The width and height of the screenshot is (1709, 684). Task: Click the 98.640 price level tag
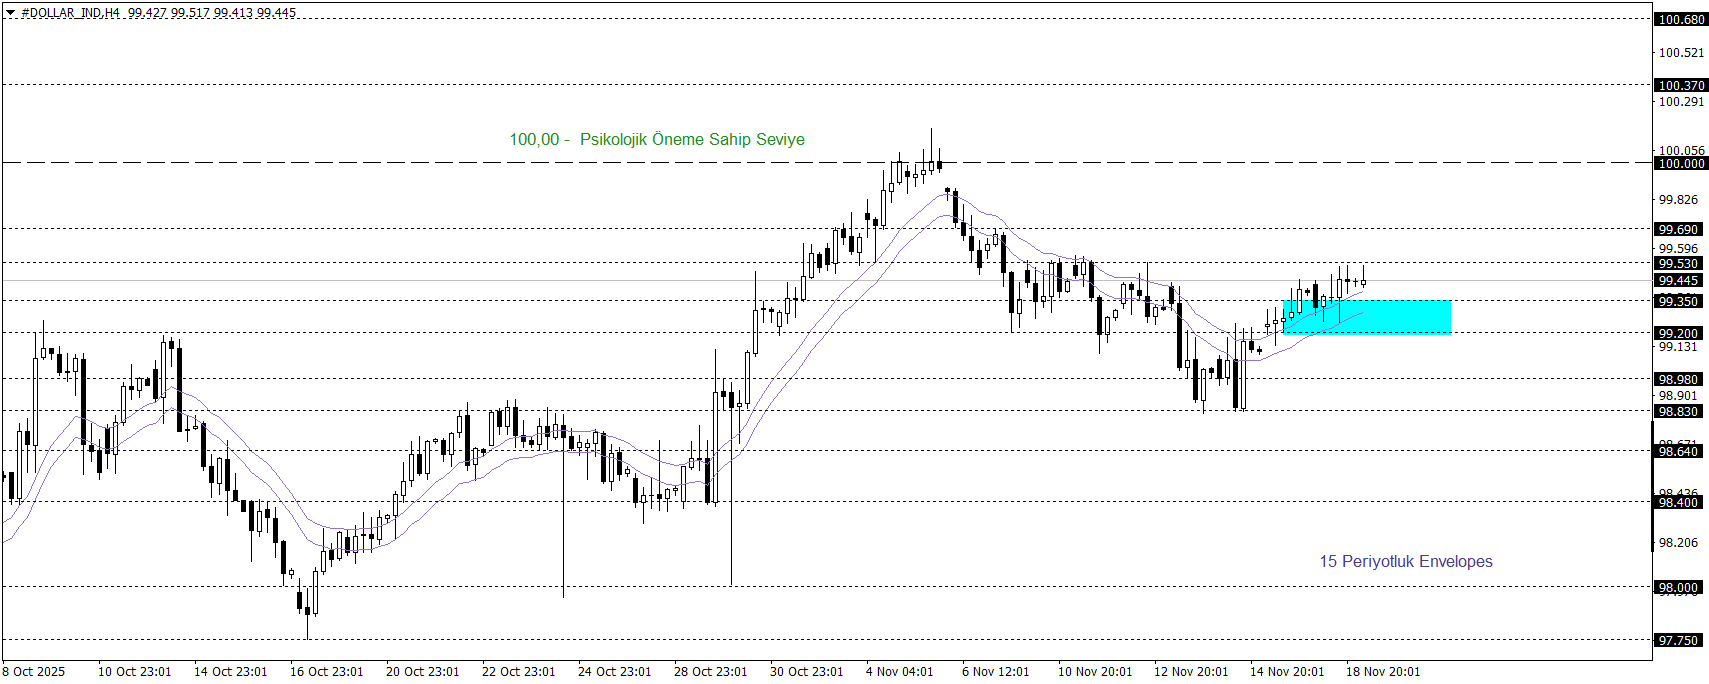(1678, 452)
